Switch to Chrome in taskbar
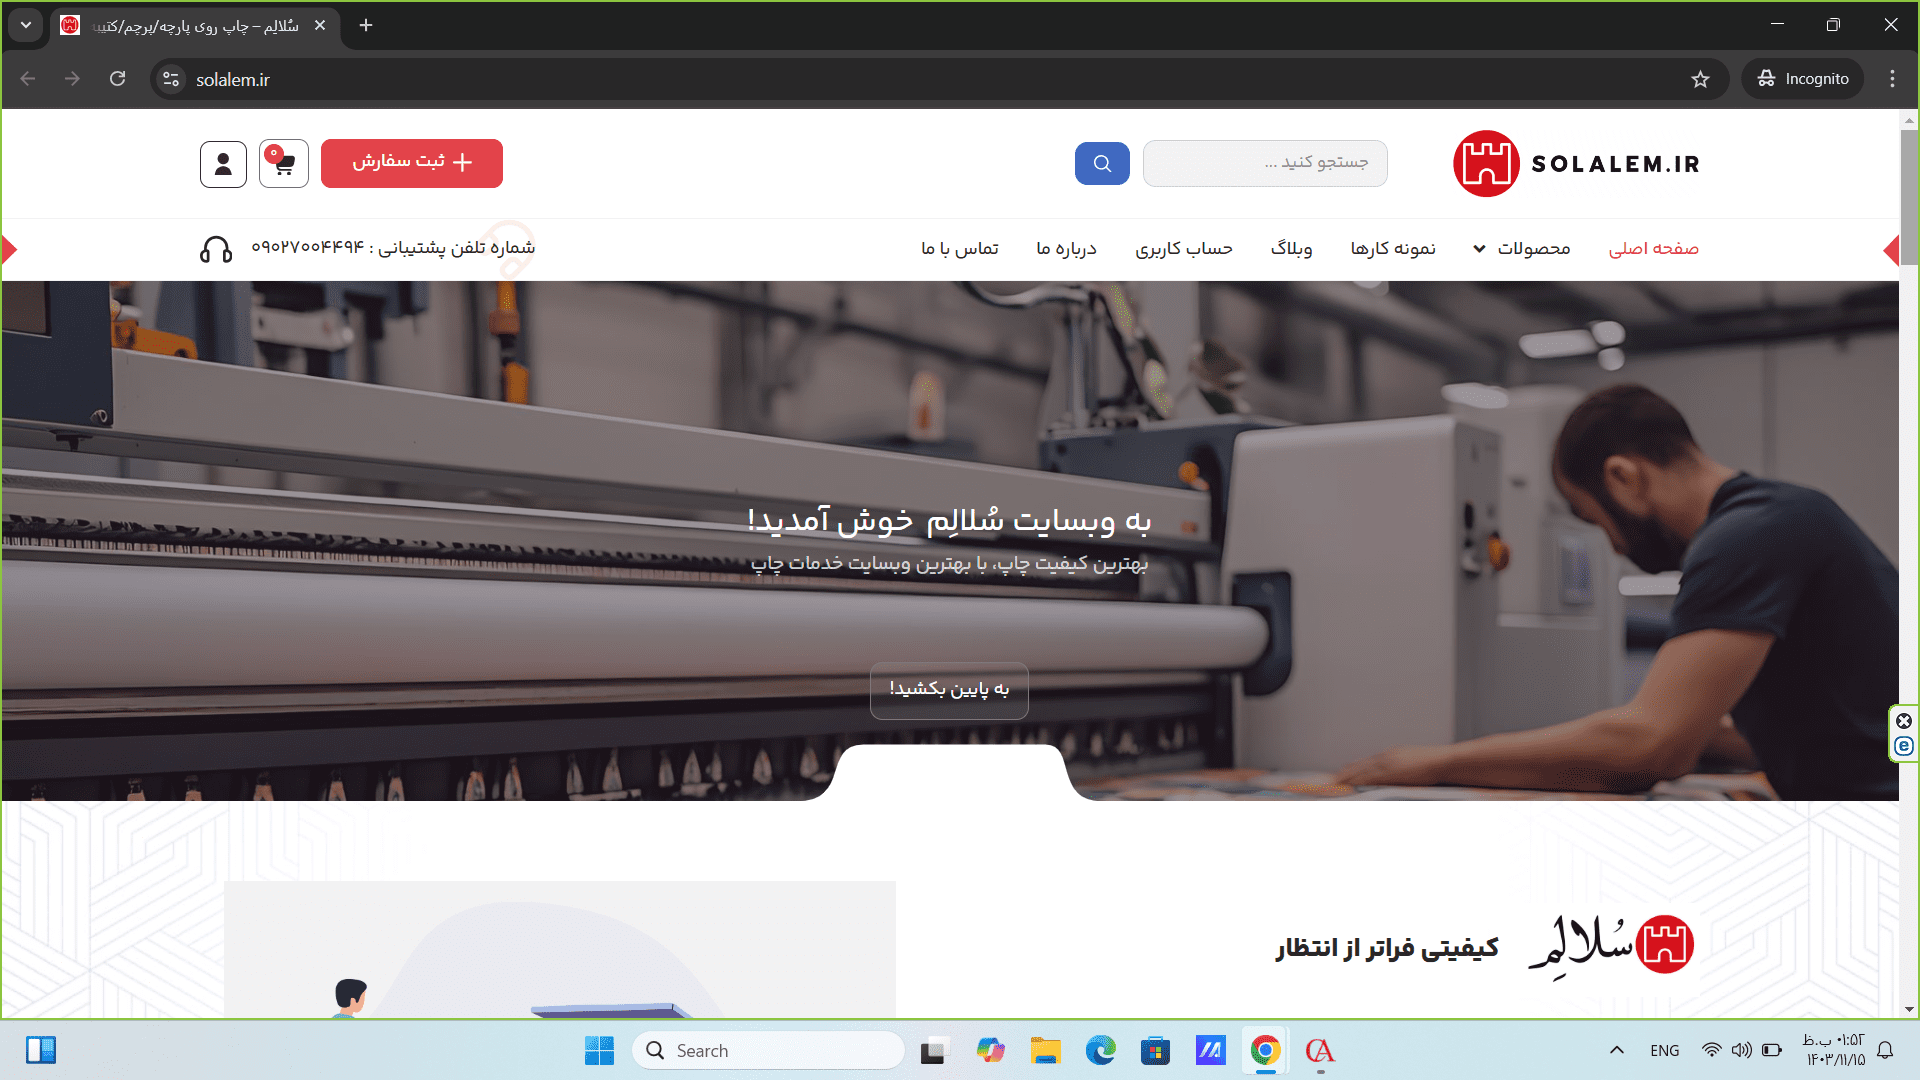Screen dimensions: 1920x1080 click(1265, 1051)
